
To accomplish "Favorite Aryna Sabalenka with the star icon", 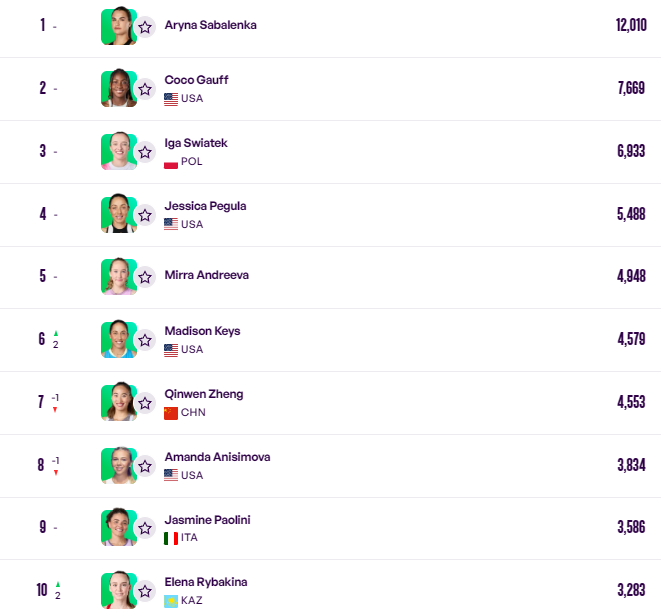I will coord(145,27).
